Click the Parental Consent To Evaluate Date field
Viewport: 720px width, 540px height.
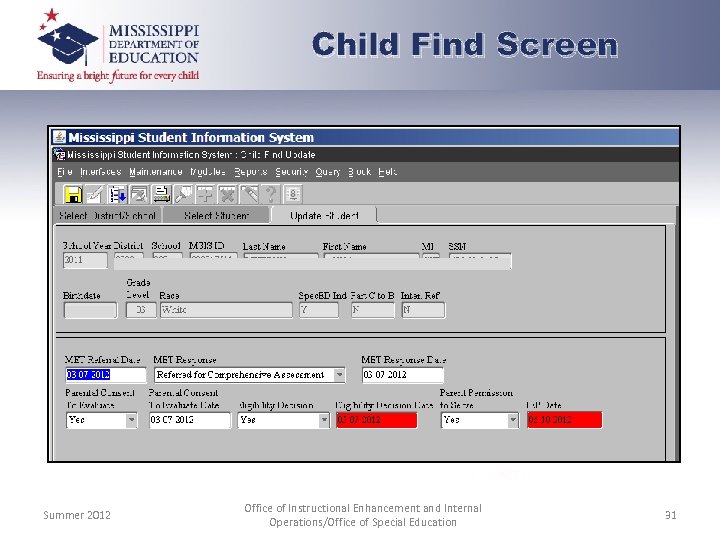tap(190, 420)
